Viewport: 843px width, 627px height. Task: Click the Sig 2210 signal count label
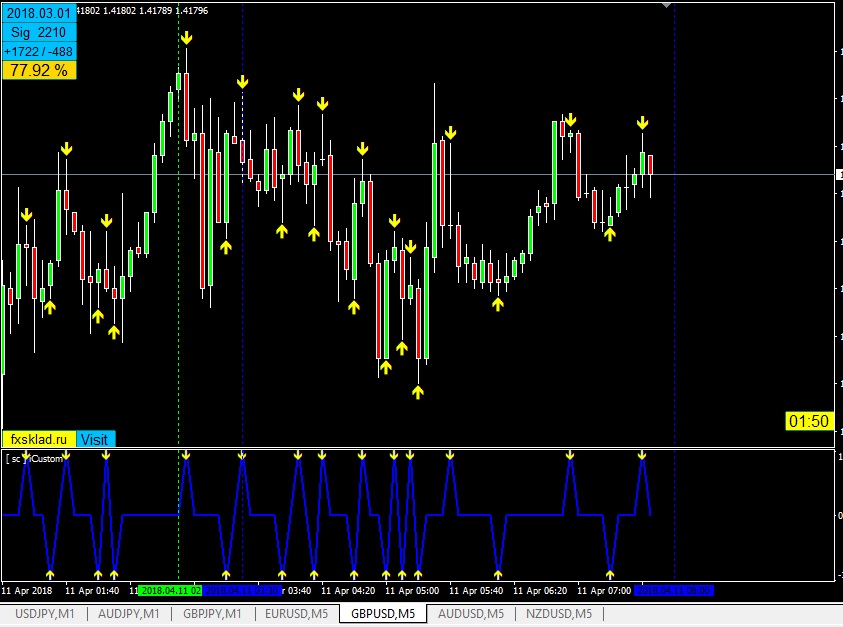(39, 32)
